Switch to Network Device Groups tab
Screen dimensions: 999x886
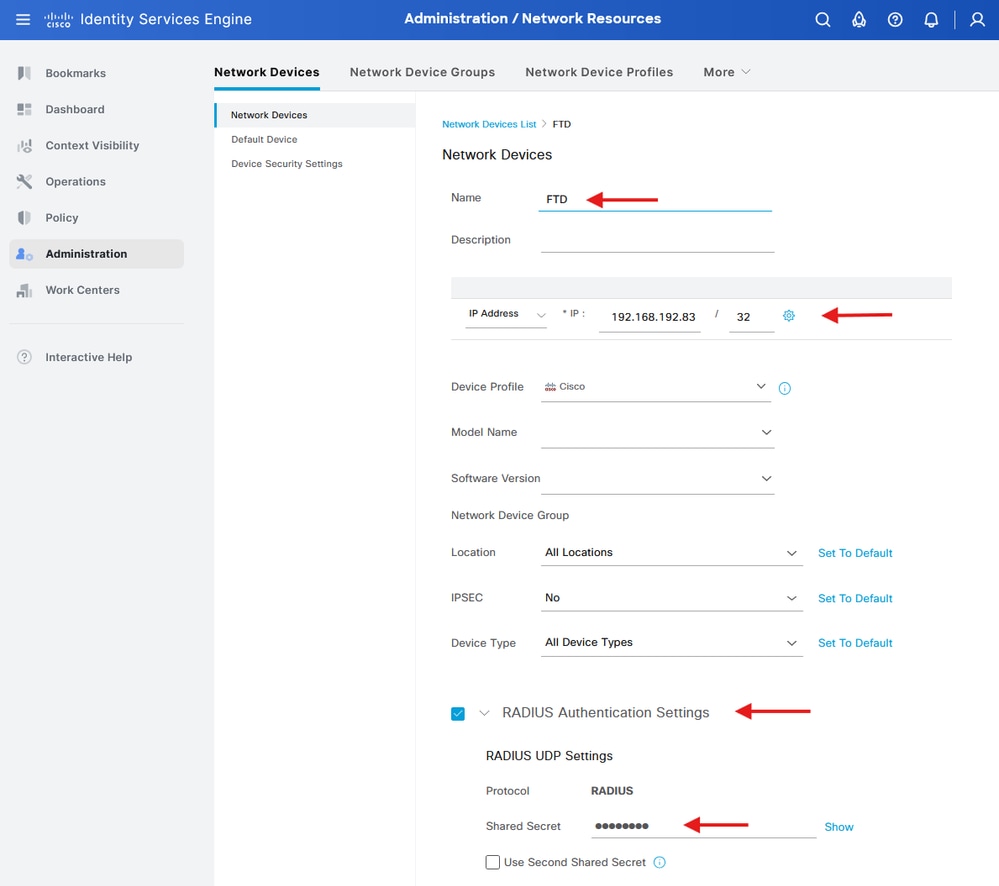pos(422,72)
